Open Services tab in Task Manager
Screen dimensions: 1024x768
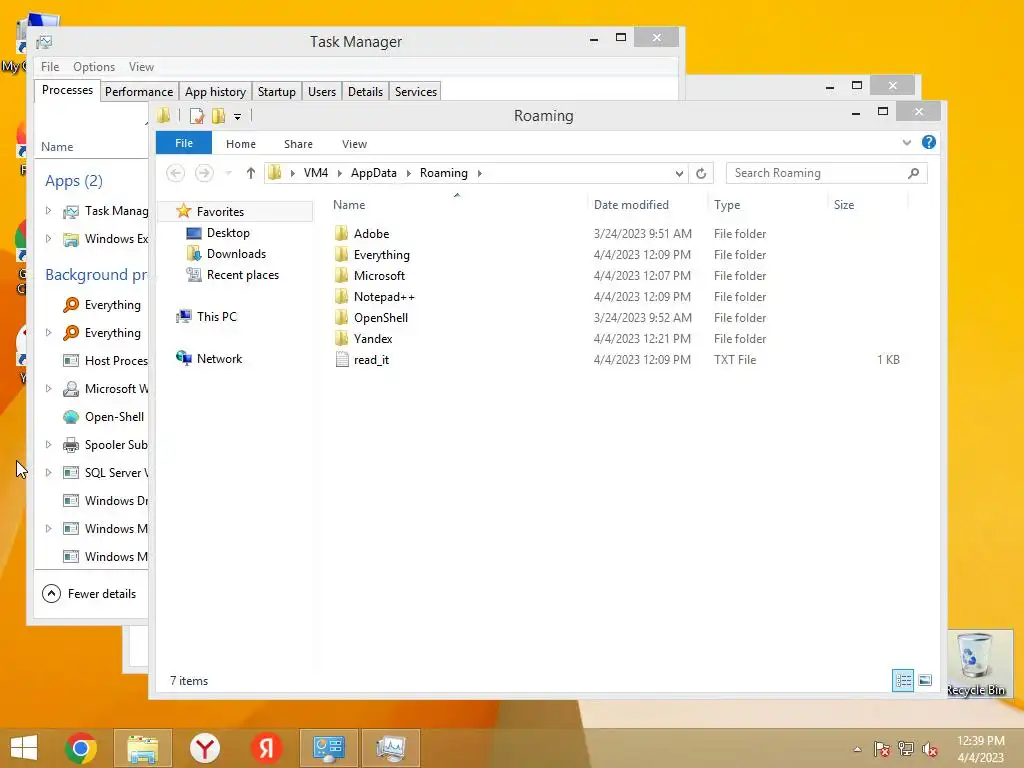click(415, 91)
